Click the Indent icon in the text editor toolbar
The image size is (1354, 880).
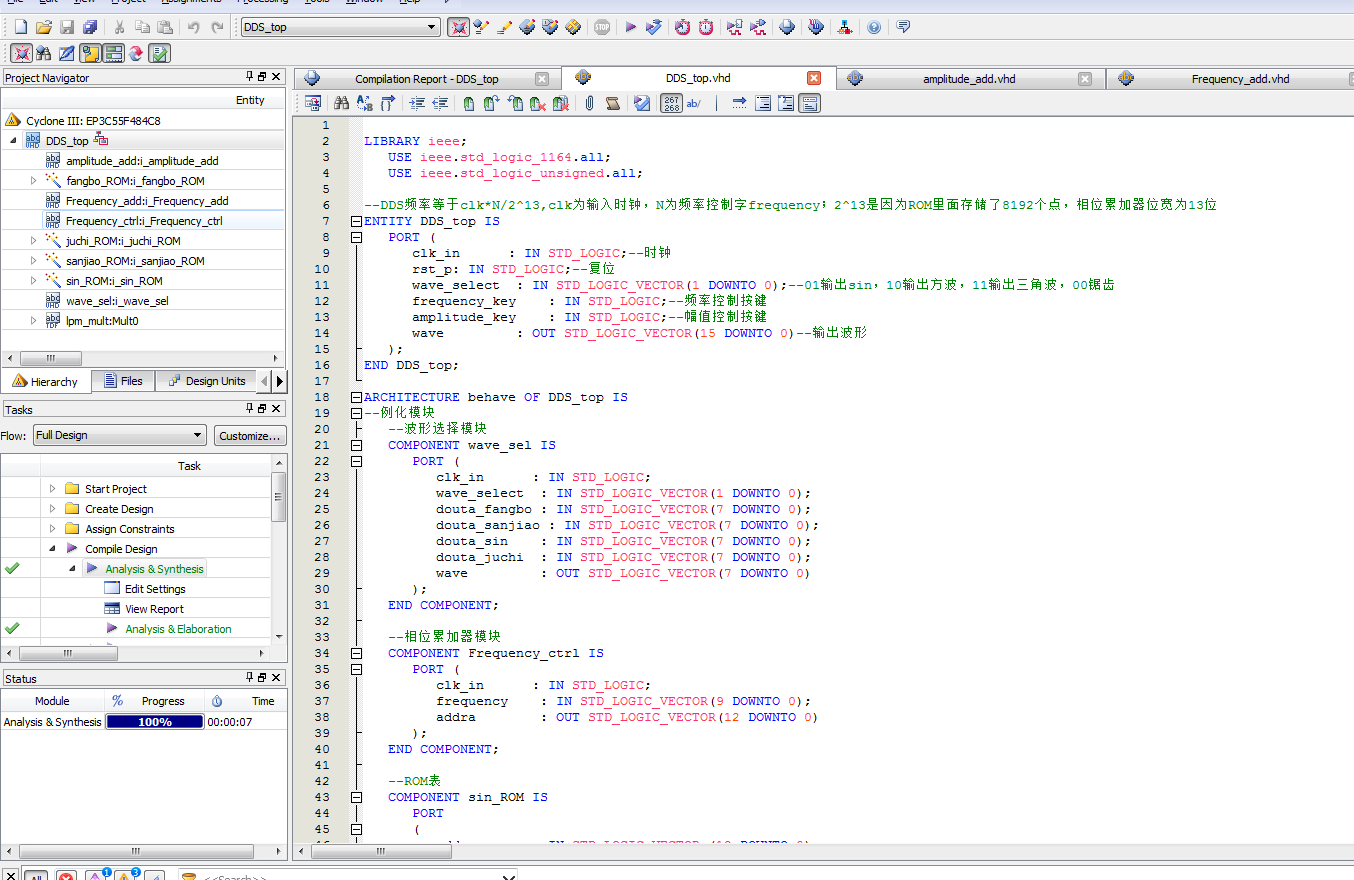pyautogui.click(x=417, y=103)
